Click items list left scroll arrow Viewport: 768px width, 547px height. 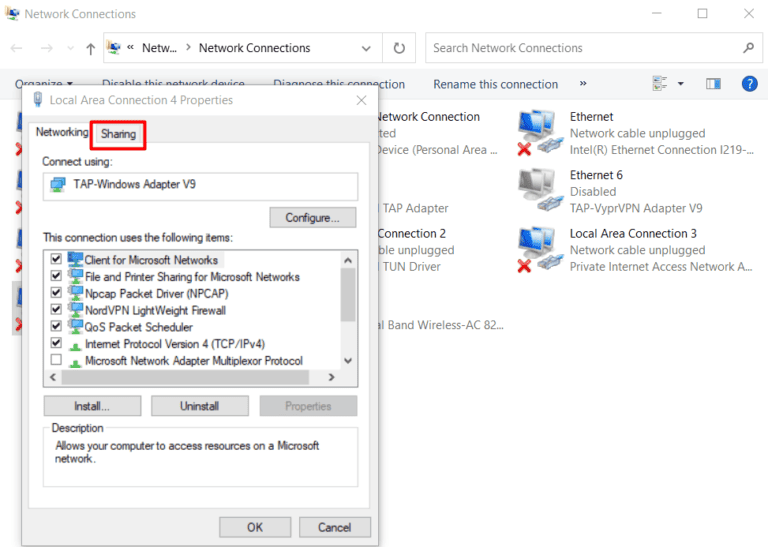[x=52, y=377]
